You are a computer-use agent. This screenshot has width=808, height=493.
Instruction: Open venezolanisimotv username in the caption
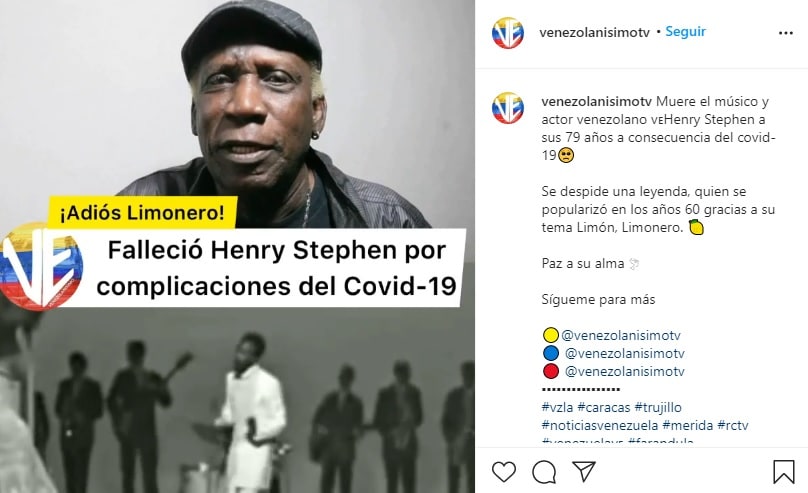point(597,101)
